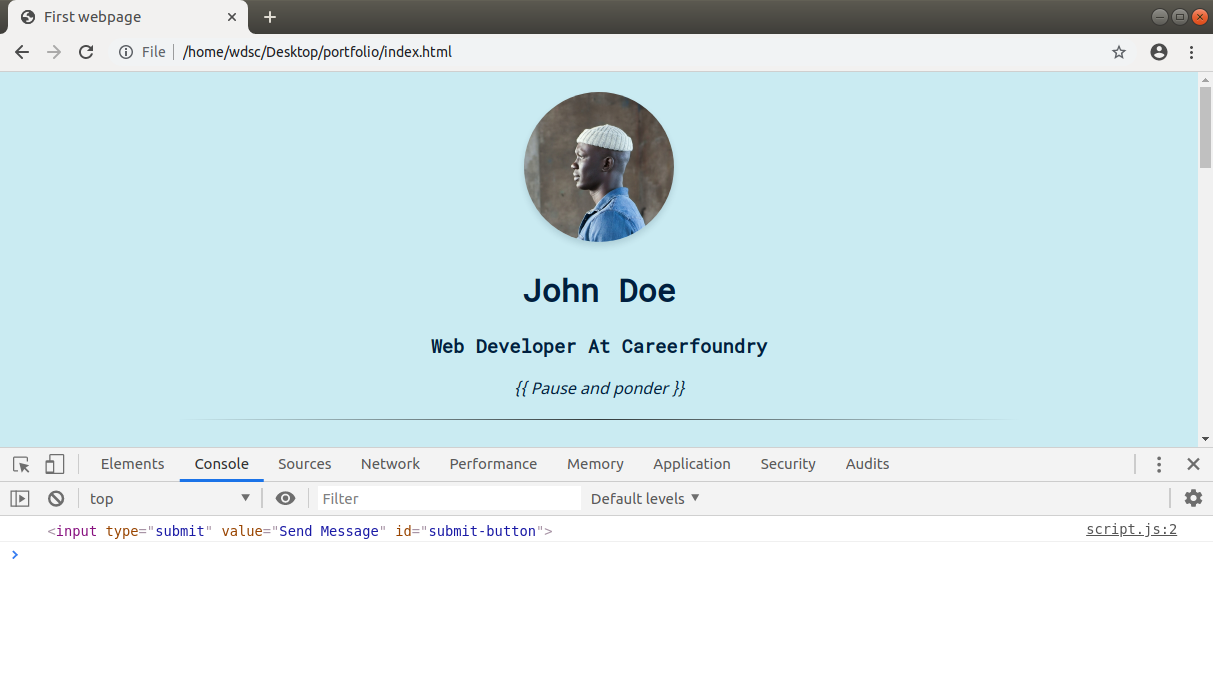
Task: Switch to the Elements tab
Action: 132,464
